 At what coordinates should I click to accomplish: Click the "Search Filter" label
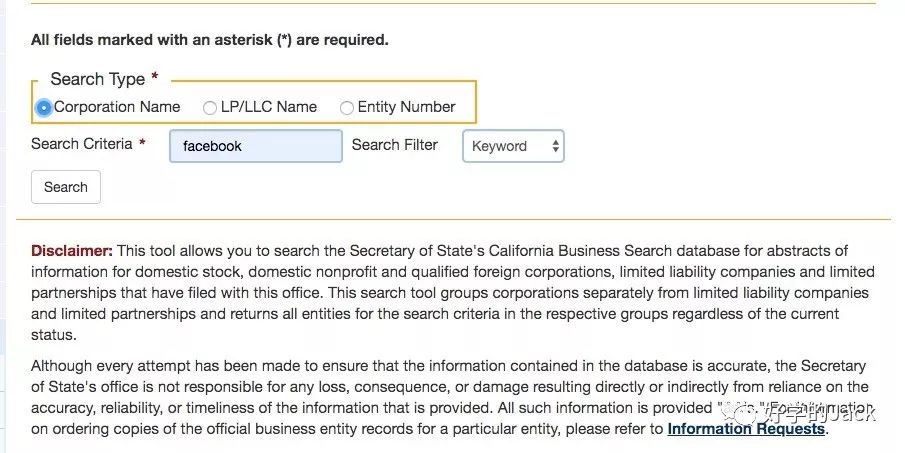coord(395,145)
